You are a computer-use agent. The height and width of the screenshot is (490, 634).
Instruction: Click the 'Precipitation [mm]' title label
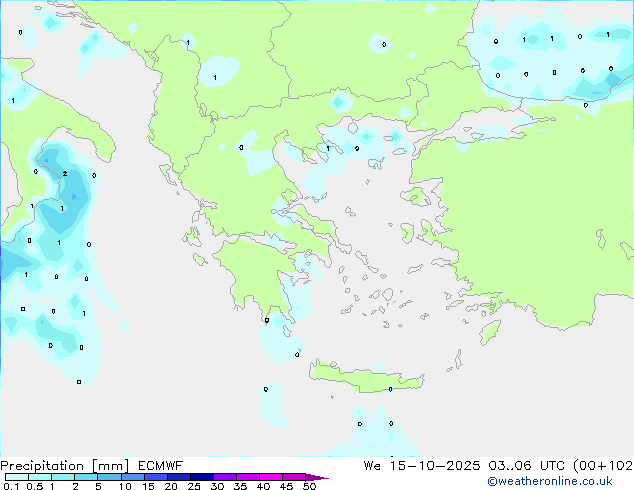[x=65, y=466]
